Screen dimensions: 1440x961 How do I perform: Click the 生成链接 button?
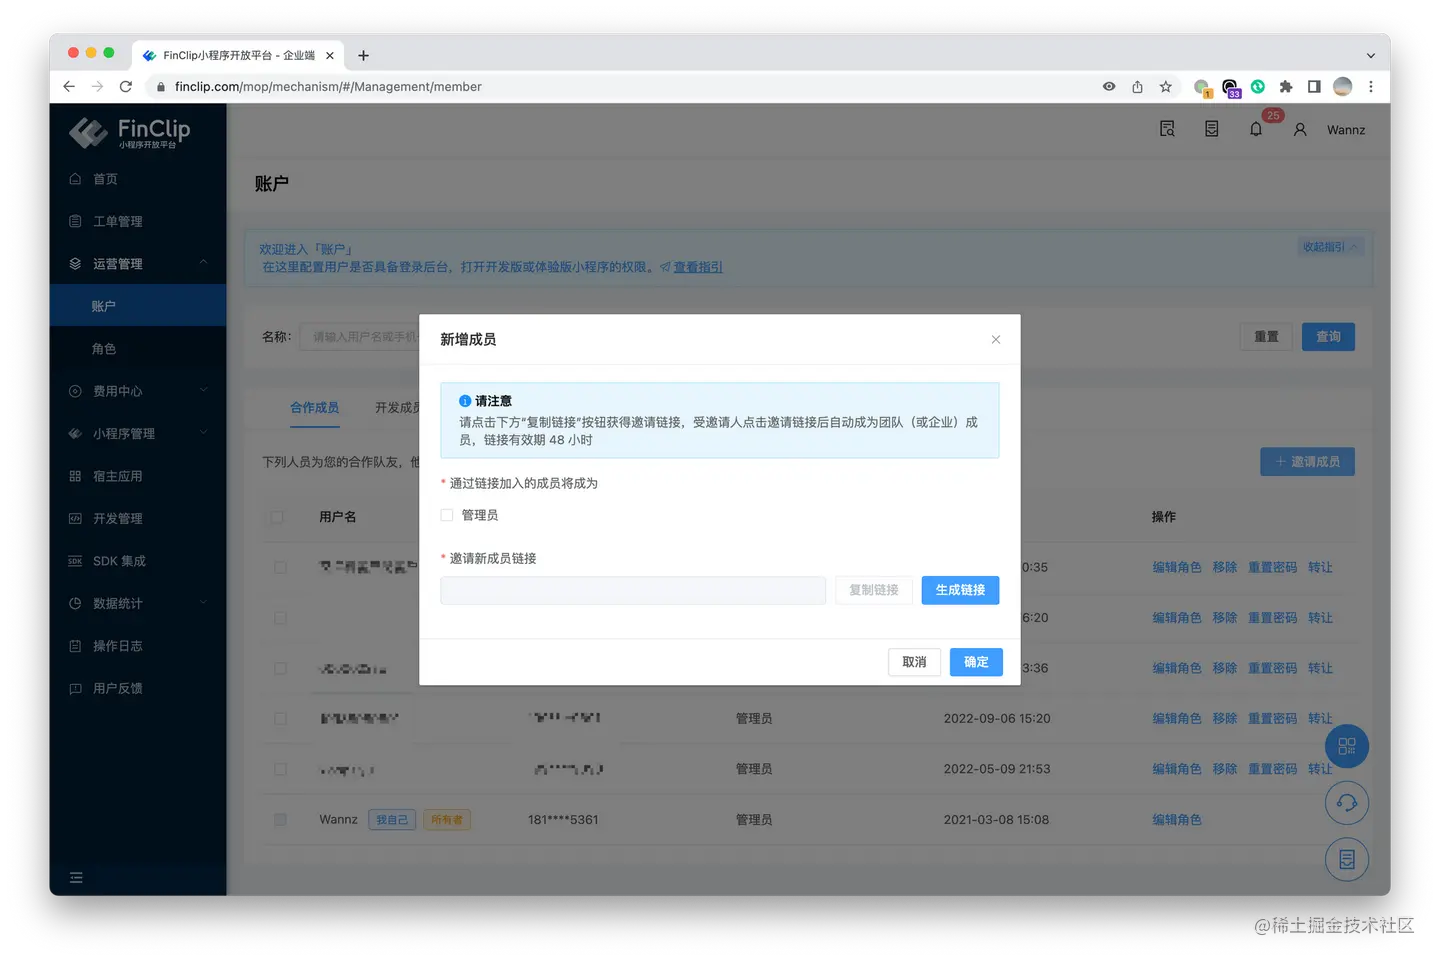point(960,590)
